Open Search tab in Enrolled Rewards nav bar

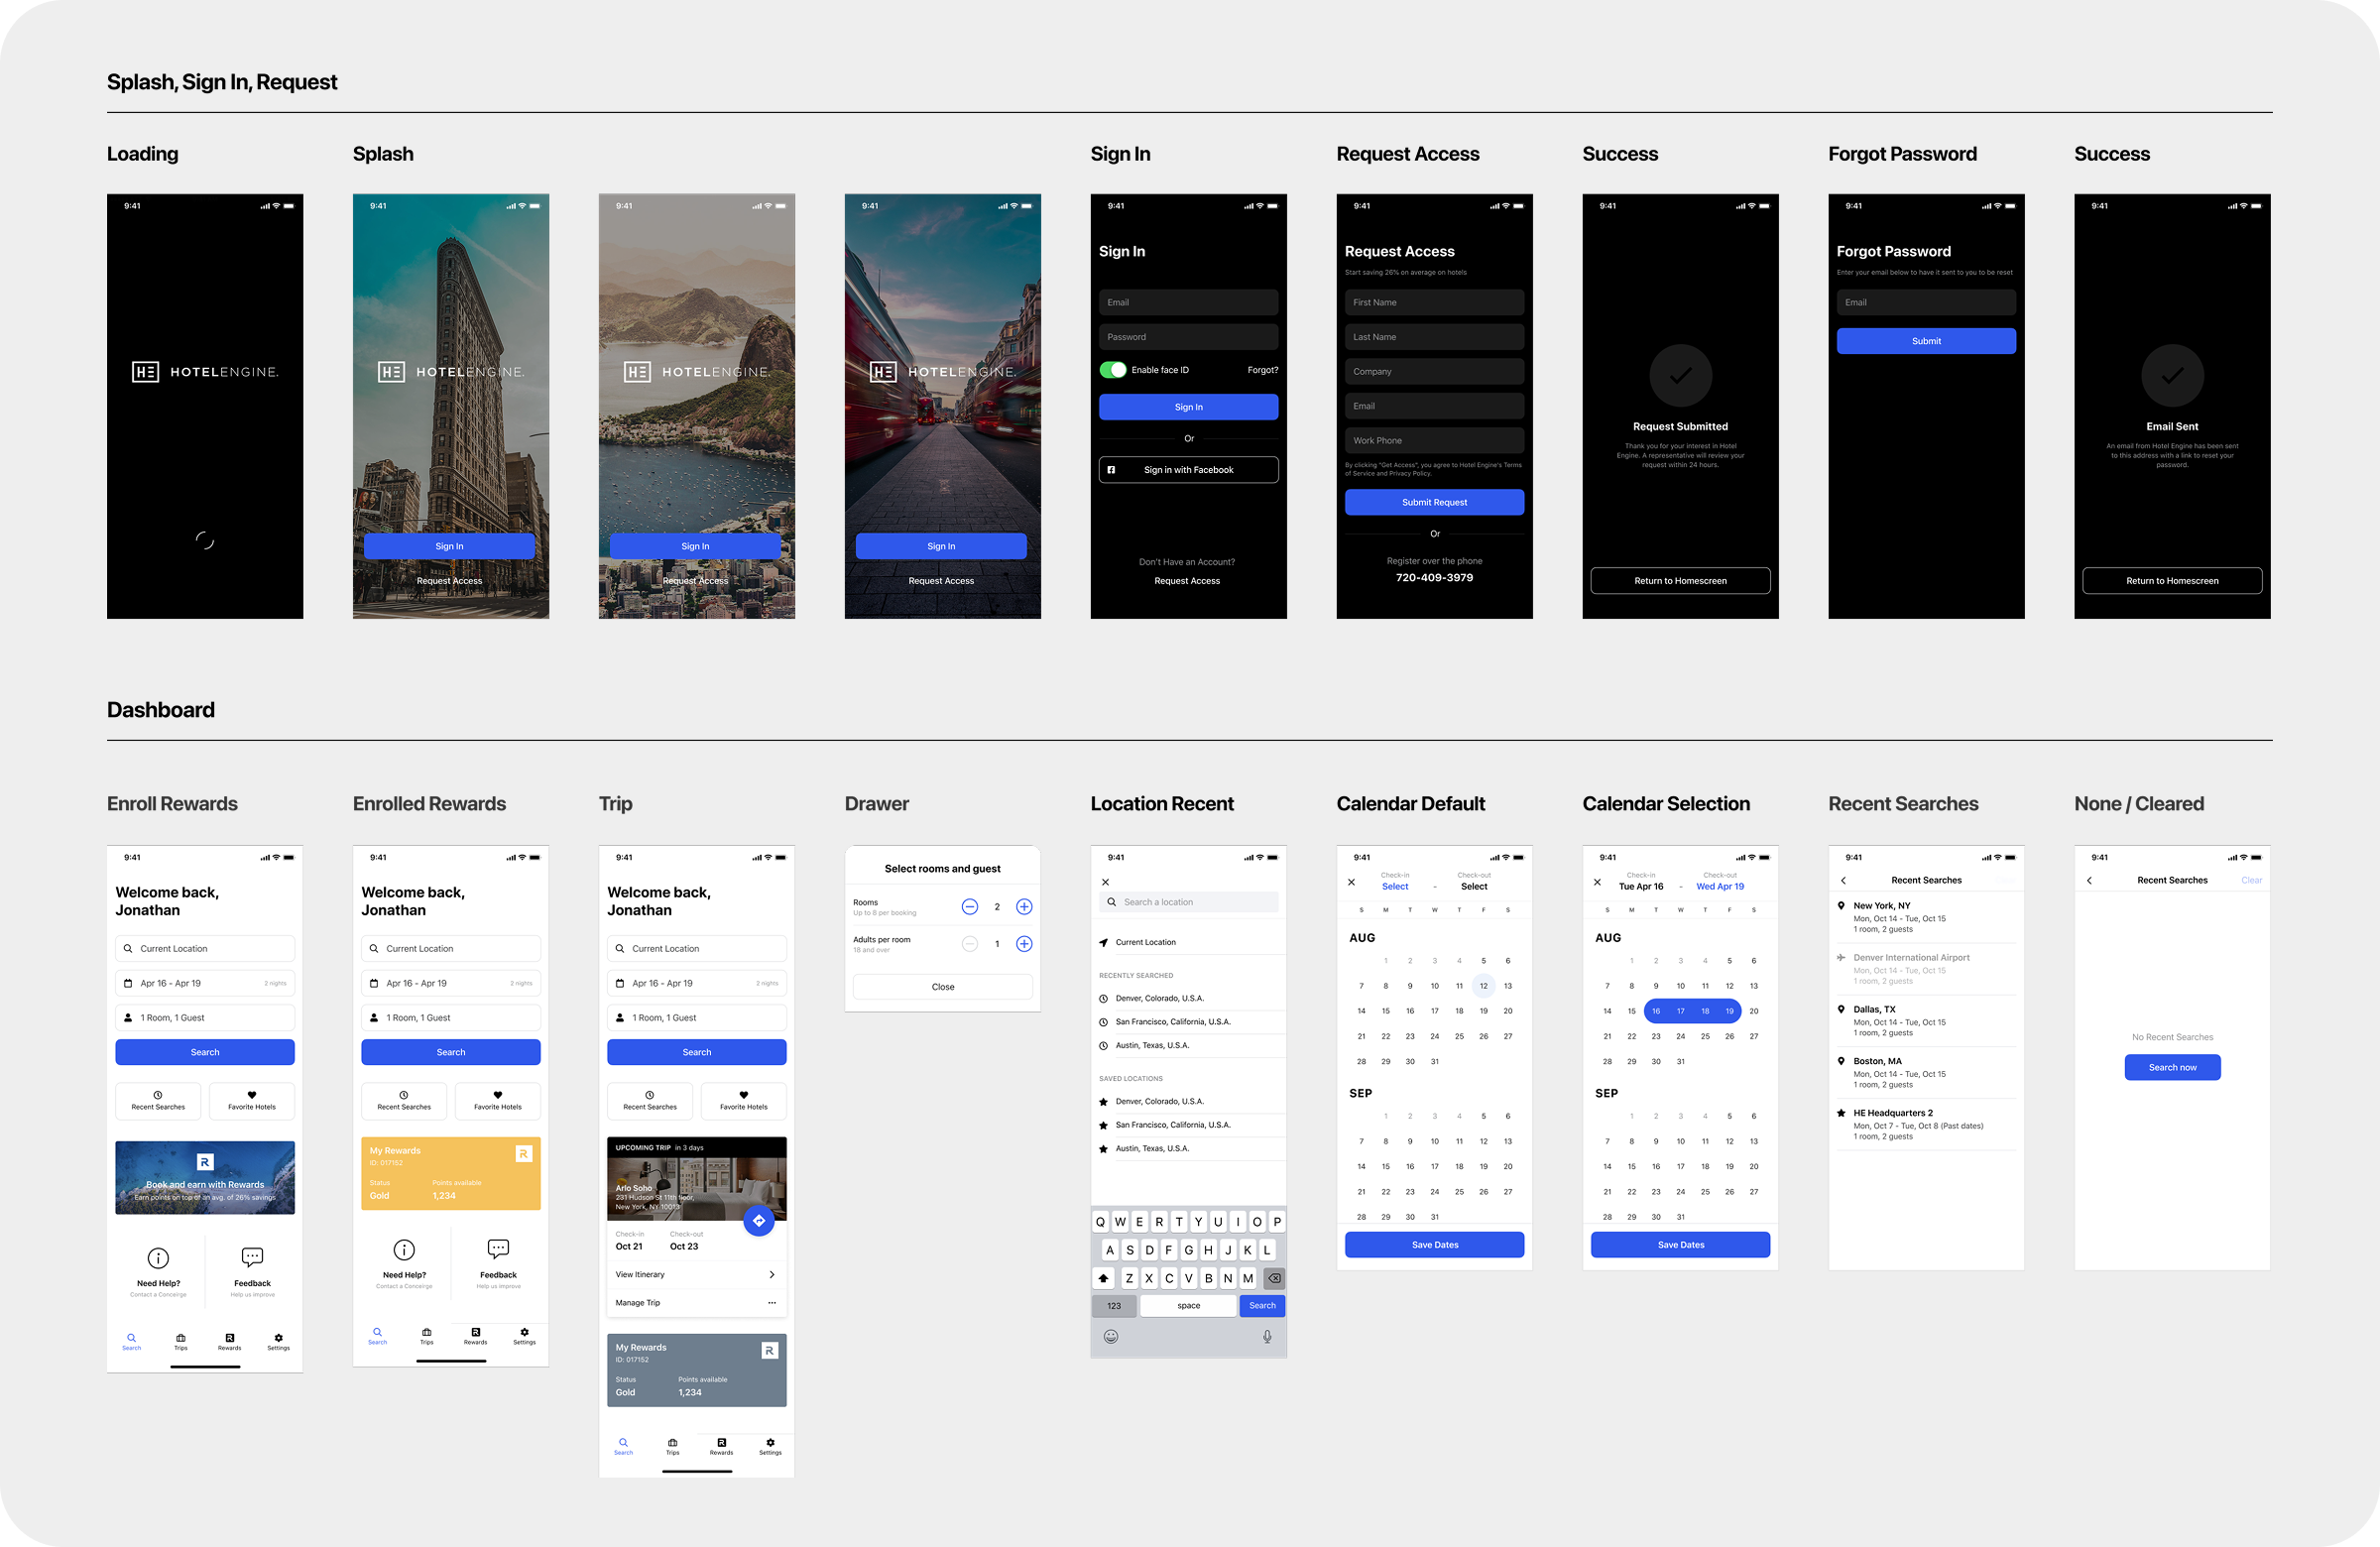[x=377, y=1336]
